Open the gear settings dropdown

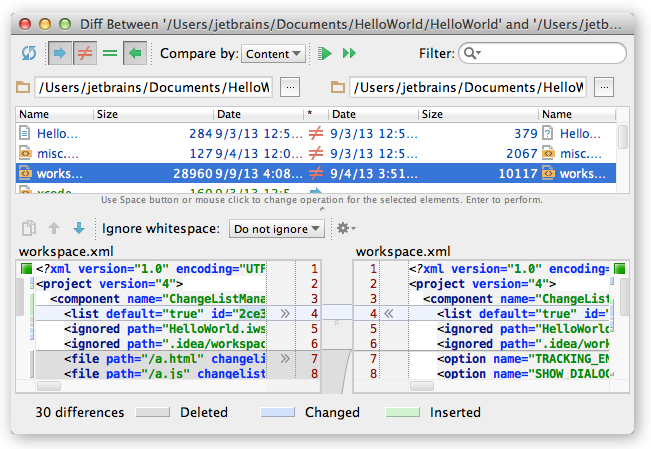coord(346,228)
